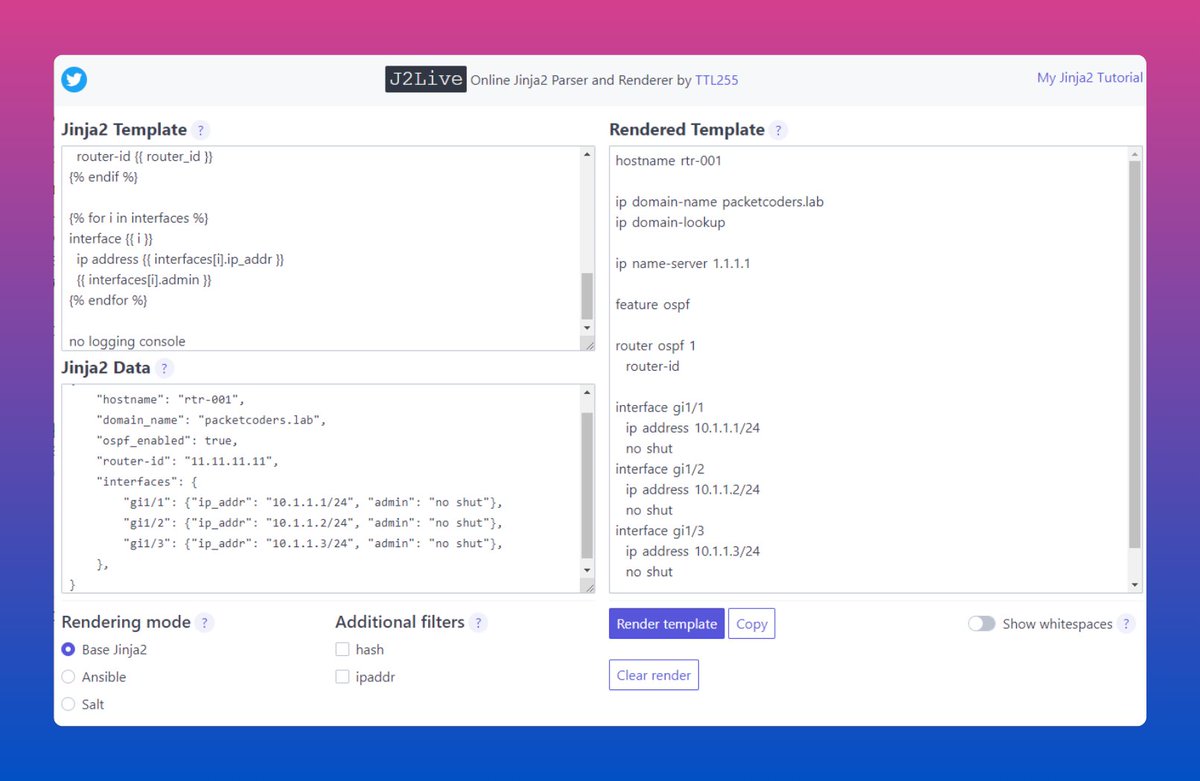Click data line '"domain_name": "packetcoders.lab"'

211,420
